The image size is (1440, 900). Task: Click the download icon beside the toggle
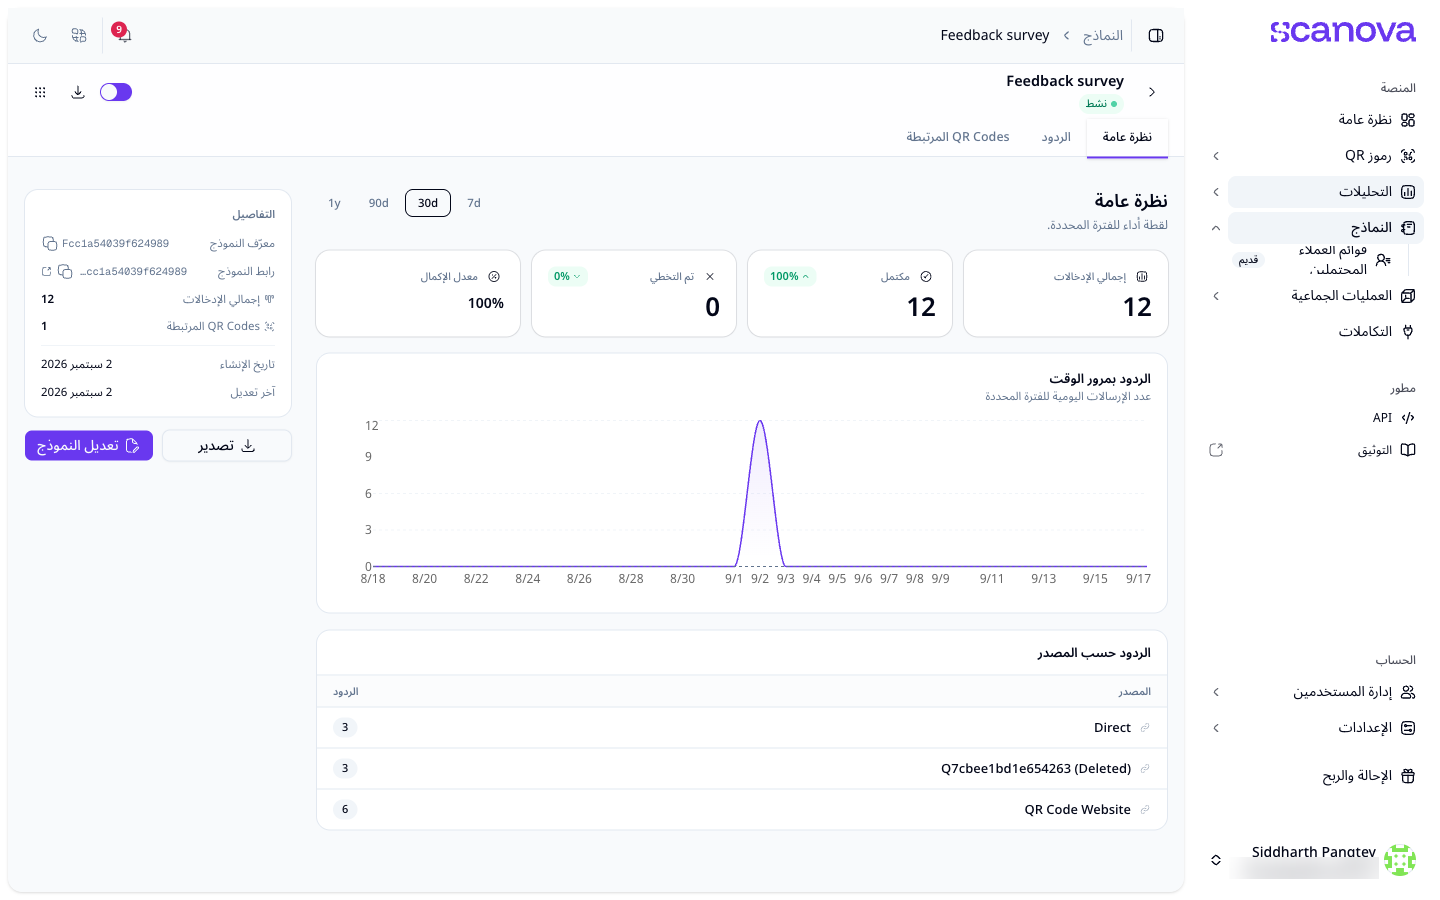(78, 92)
